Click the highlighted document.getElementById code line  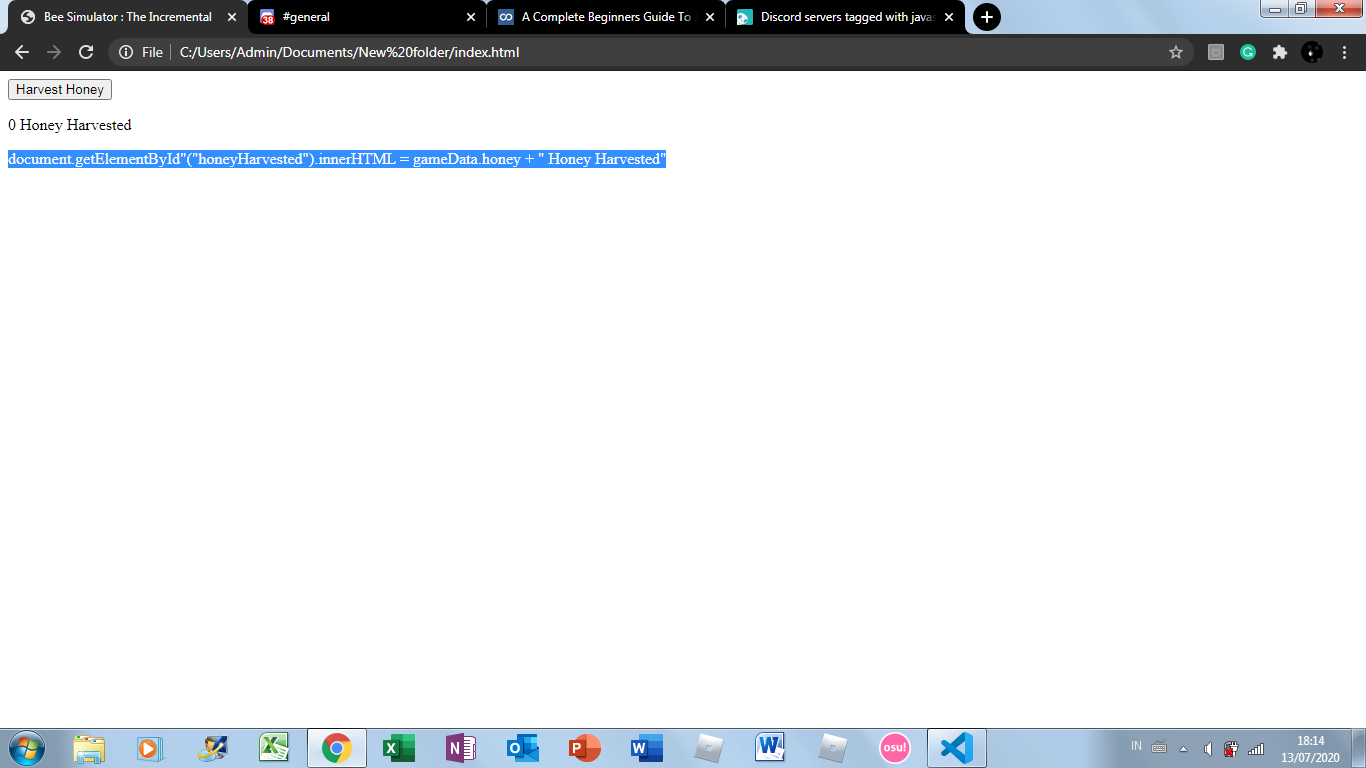[337, 159]
